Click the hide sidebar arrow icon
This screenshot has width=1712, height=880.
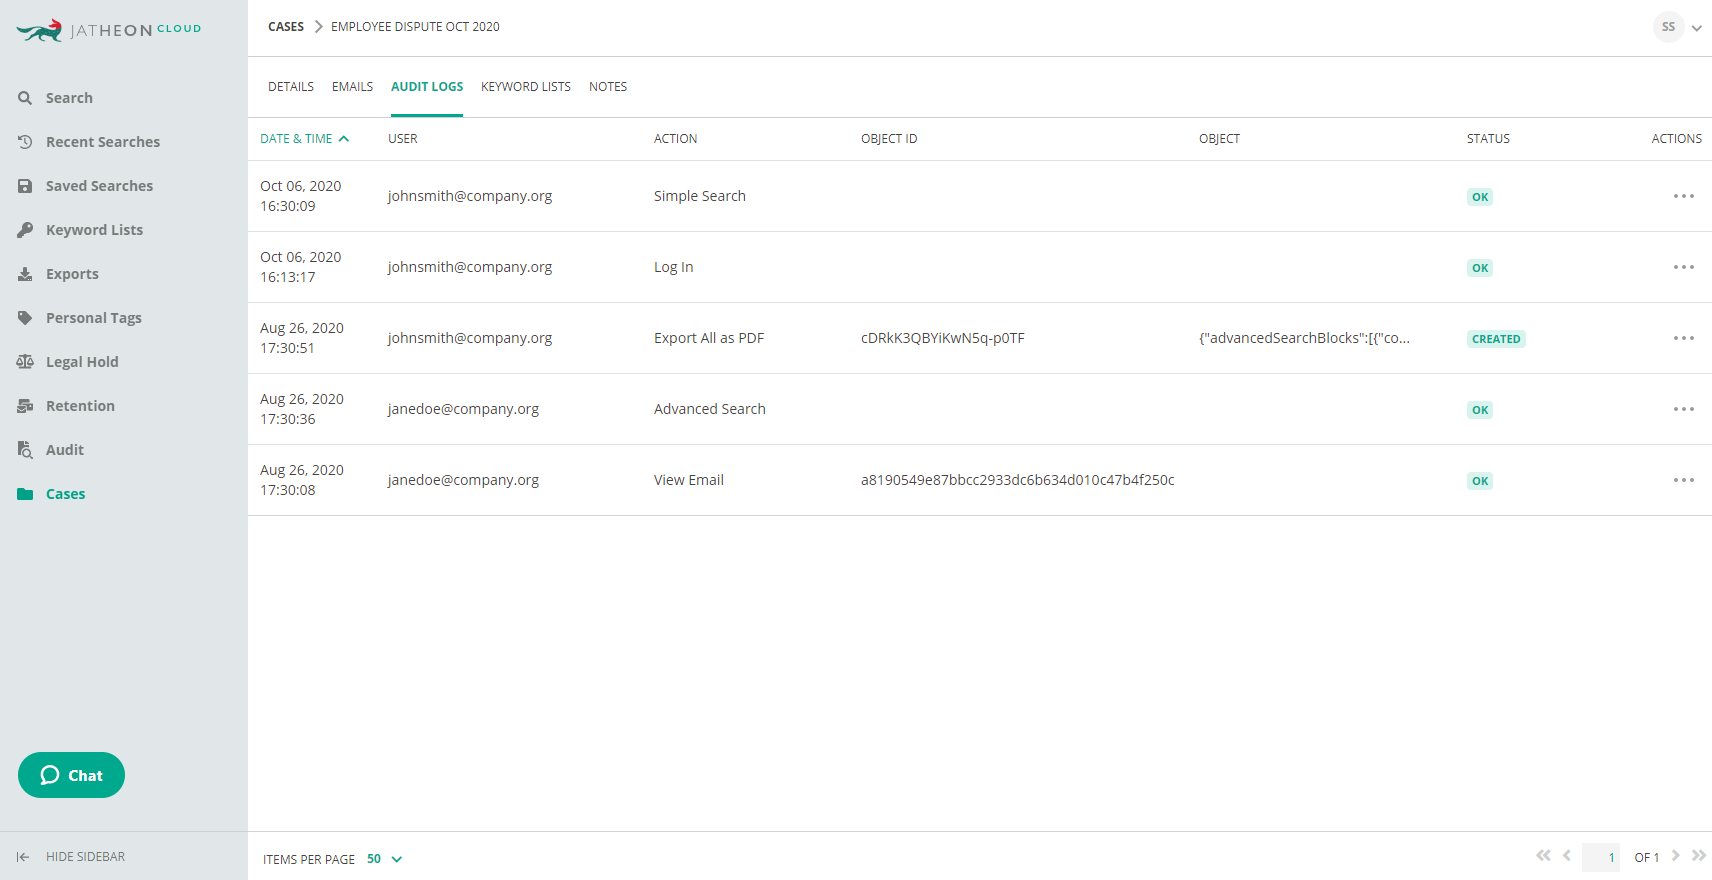click(23, 857)
